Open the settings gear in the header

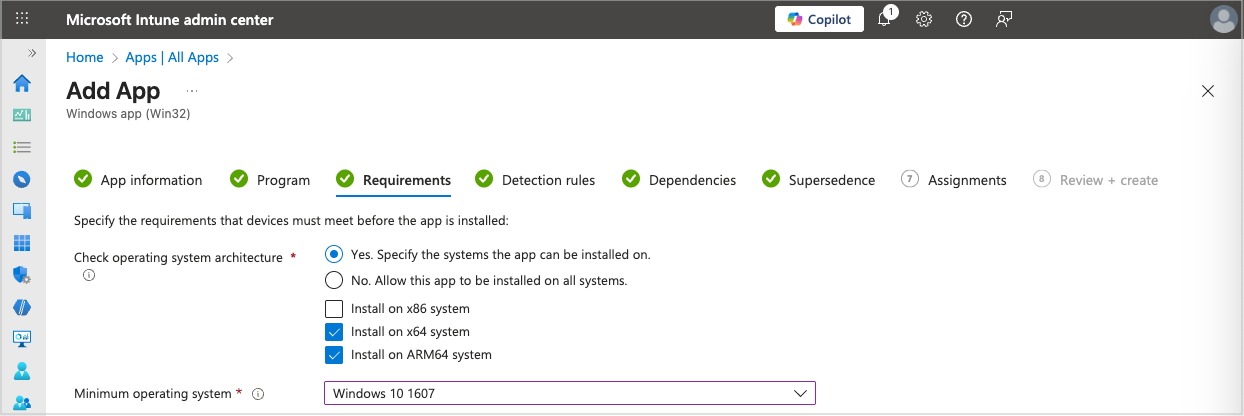pos(925,20)
